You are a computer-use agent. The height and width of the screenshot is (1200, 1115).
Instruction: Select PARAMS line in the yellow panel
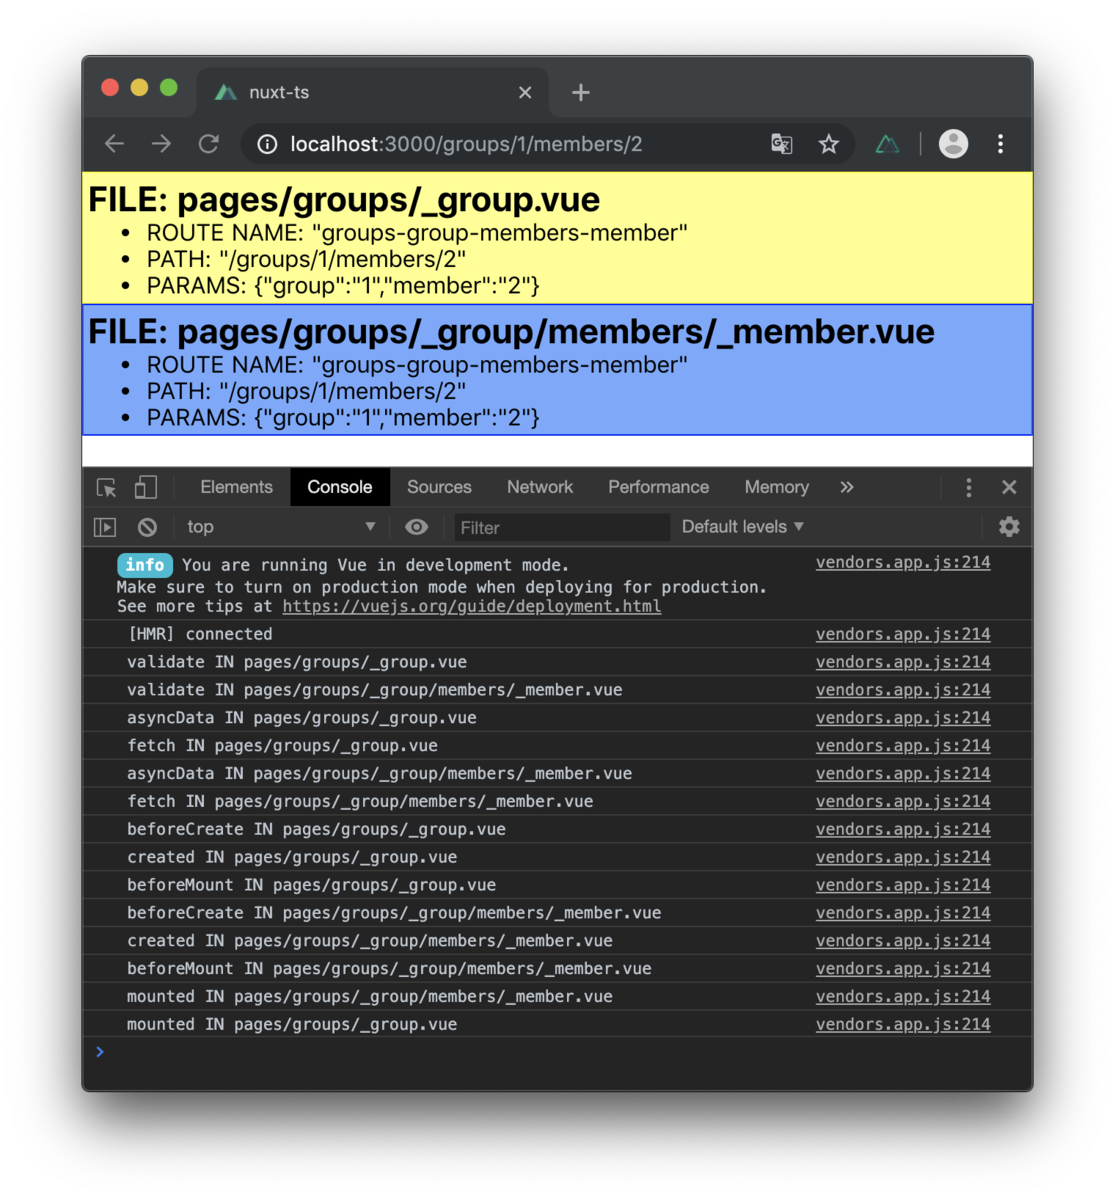343,286
